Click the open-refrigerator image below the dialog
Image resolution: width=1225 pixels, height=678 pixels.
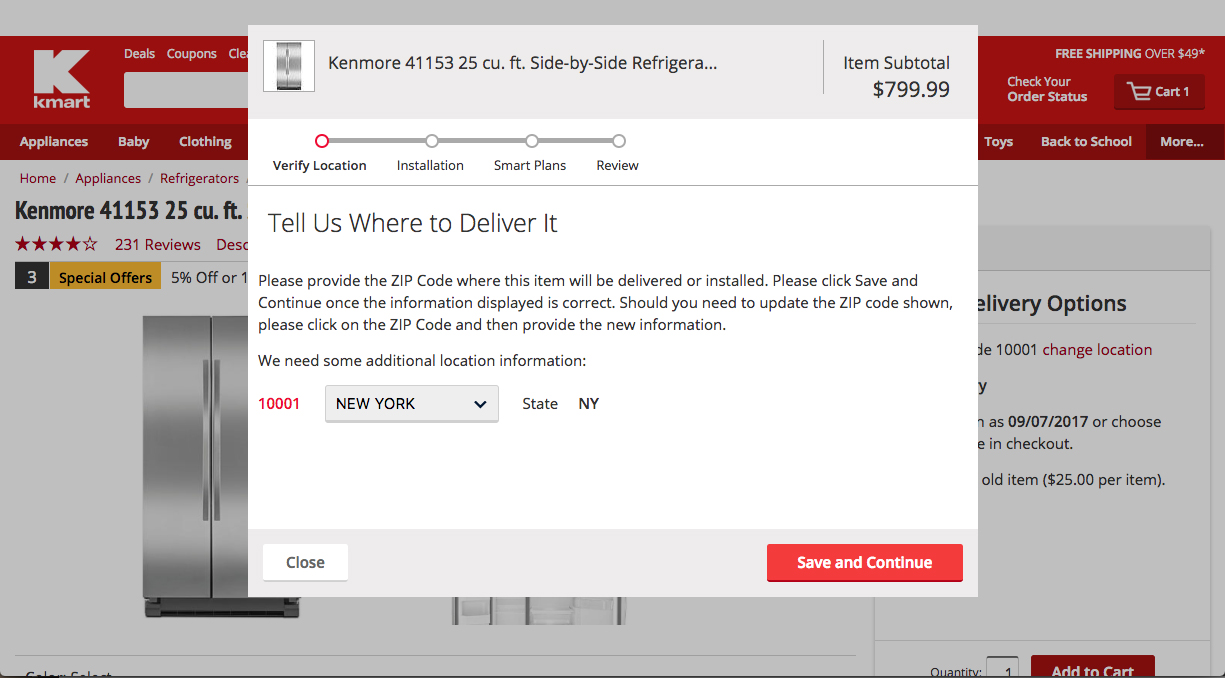(539, 611)
